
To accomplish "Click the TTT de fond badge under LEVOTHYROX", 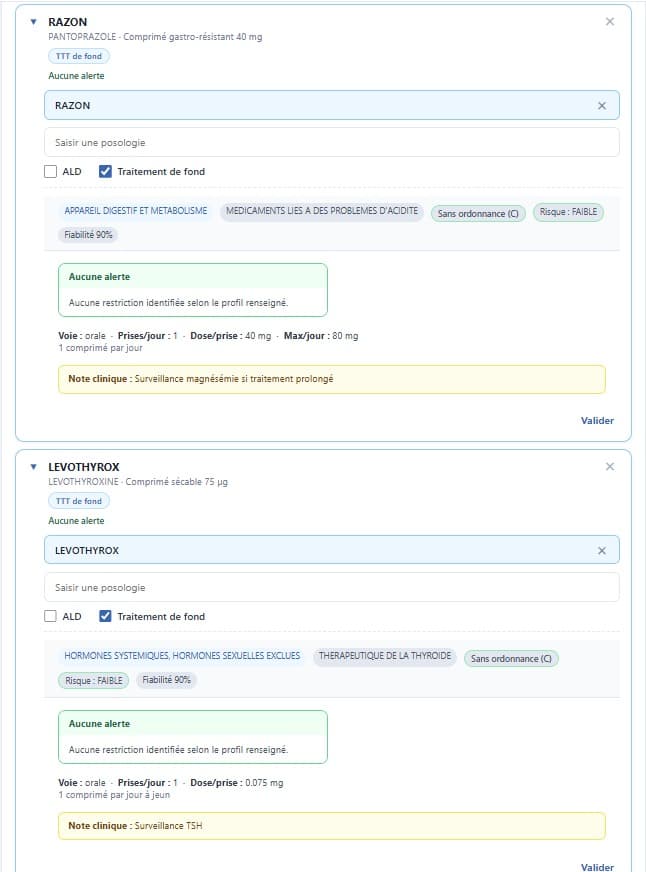I will pos(79,501).
